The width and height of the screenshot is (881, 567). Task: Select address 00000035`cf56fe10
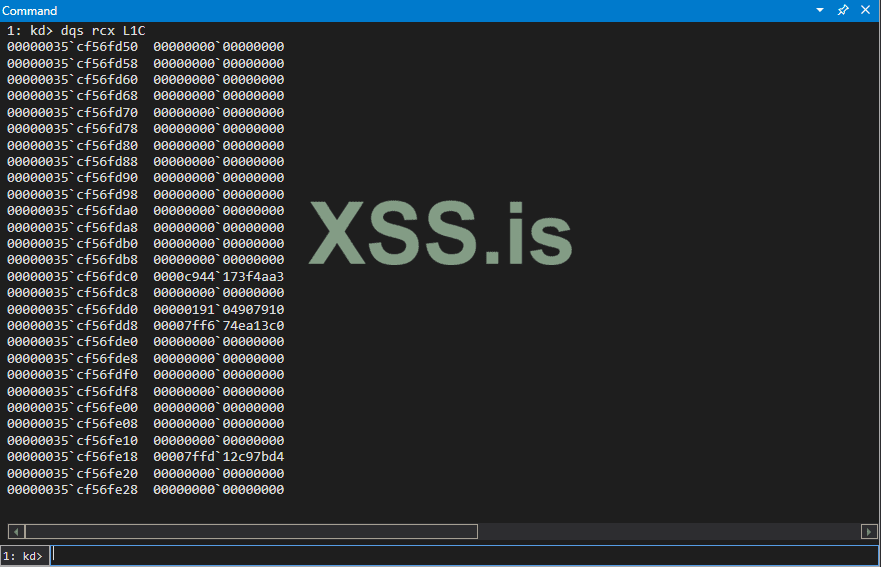[72, 441]
